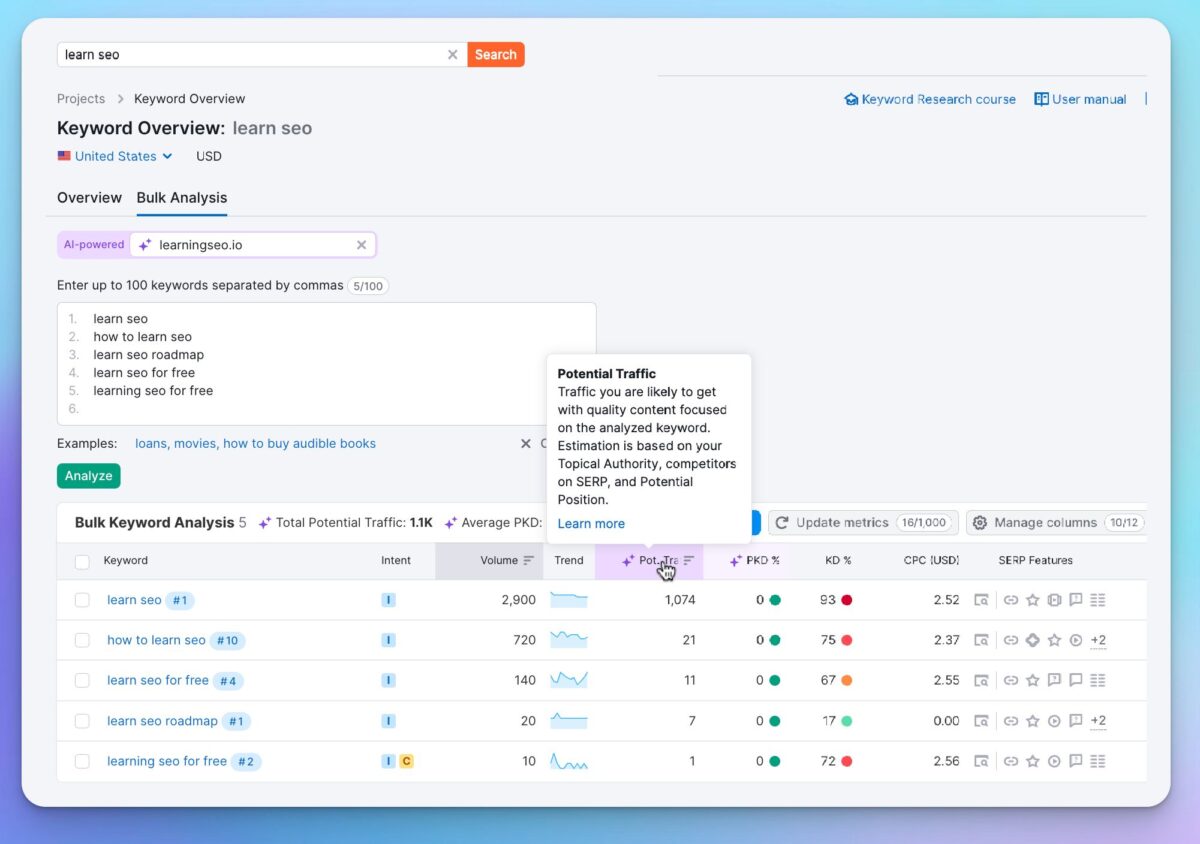Open the Bulk Analysis tab
Screen dimensions: 1200x844
(181, 197)
